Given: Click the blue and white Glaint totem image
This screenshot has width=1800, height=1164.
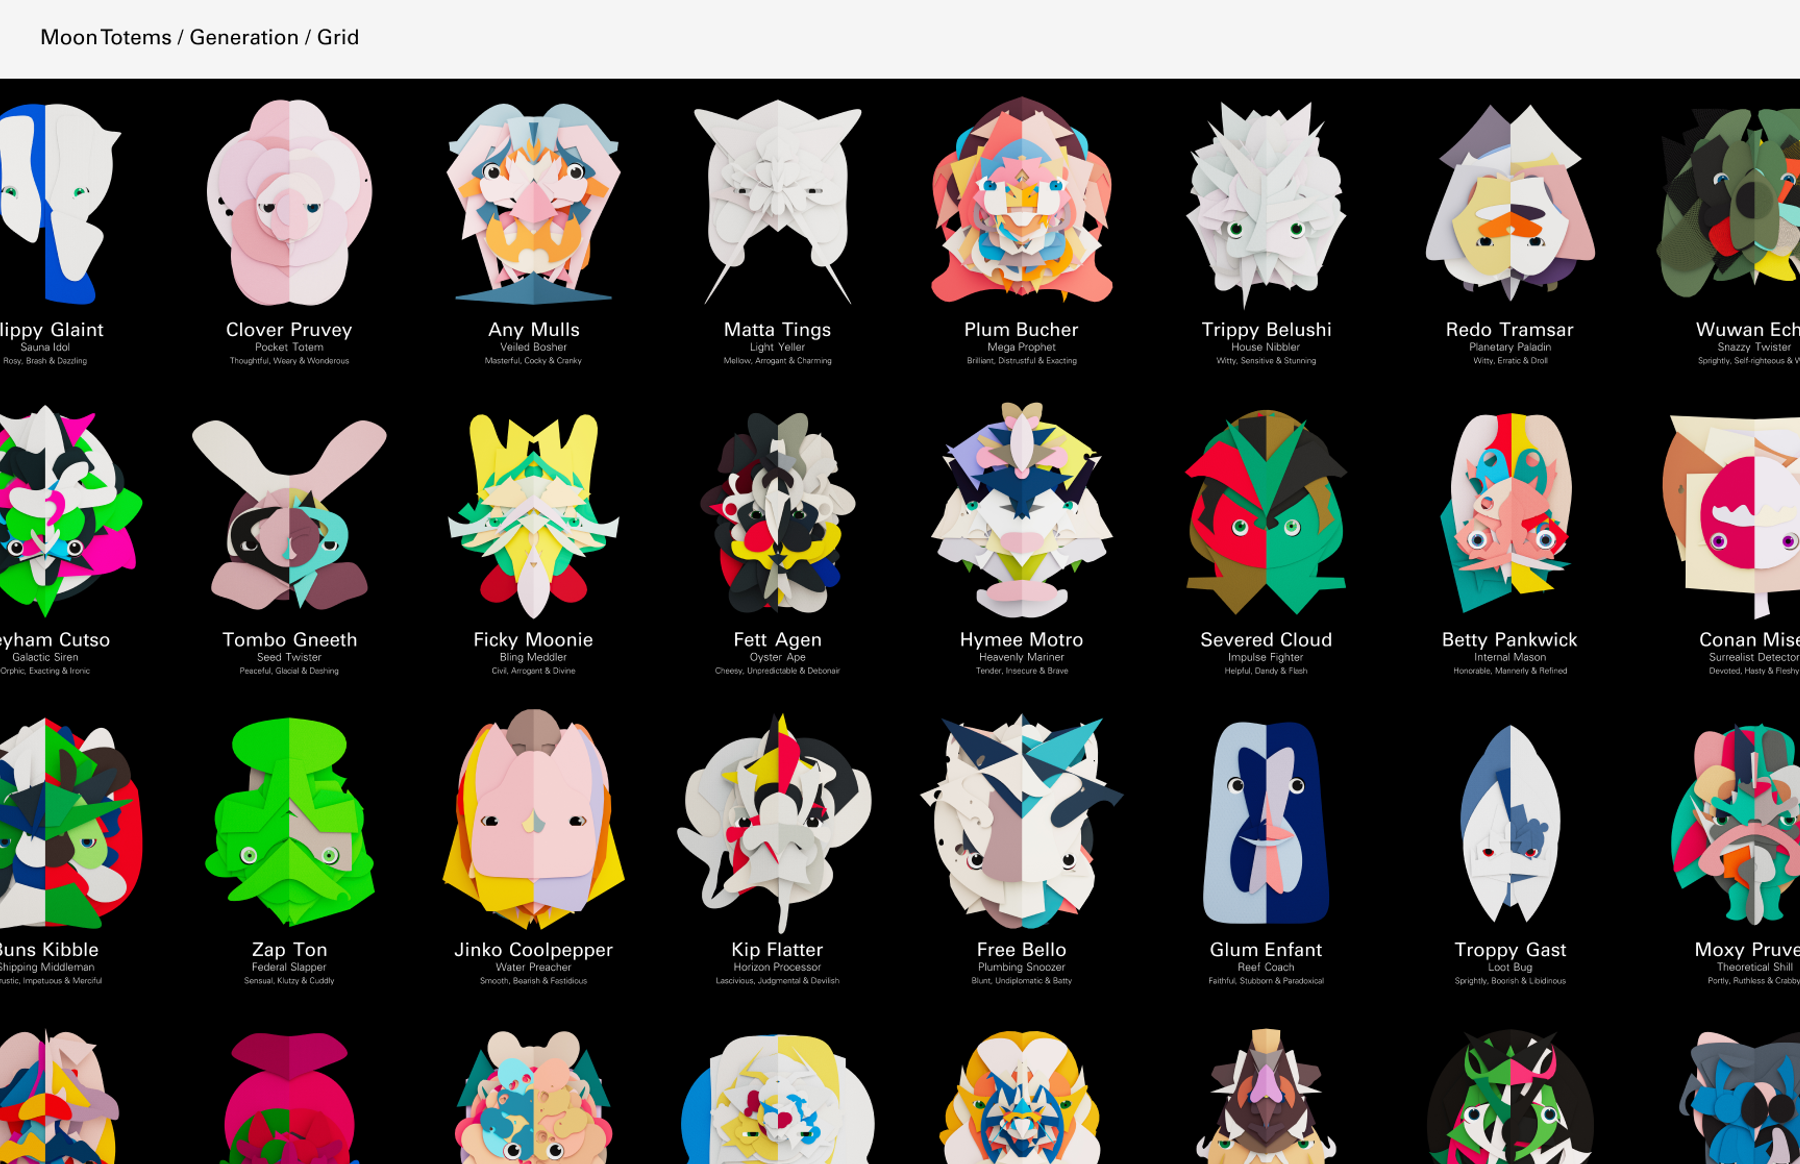Looking at the screenshot, I should click(x=60, y=202).
